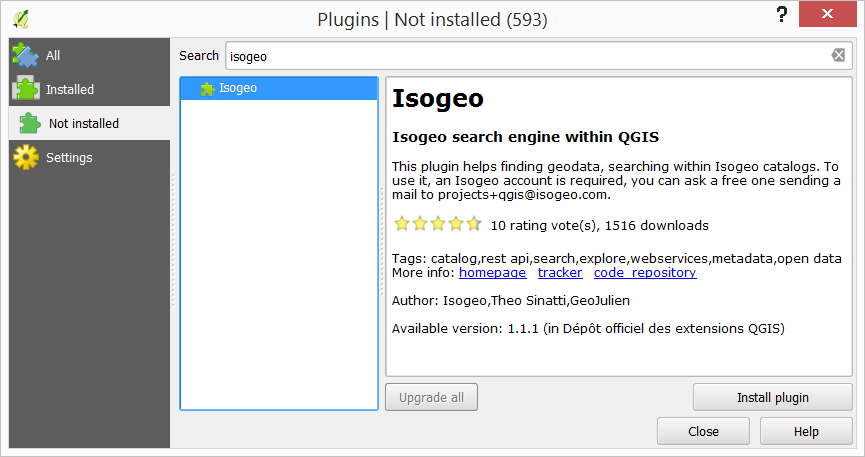Screen dimensions: 865x457
Task: Click the Upgrade all button
Action: (x=431, y=397)
